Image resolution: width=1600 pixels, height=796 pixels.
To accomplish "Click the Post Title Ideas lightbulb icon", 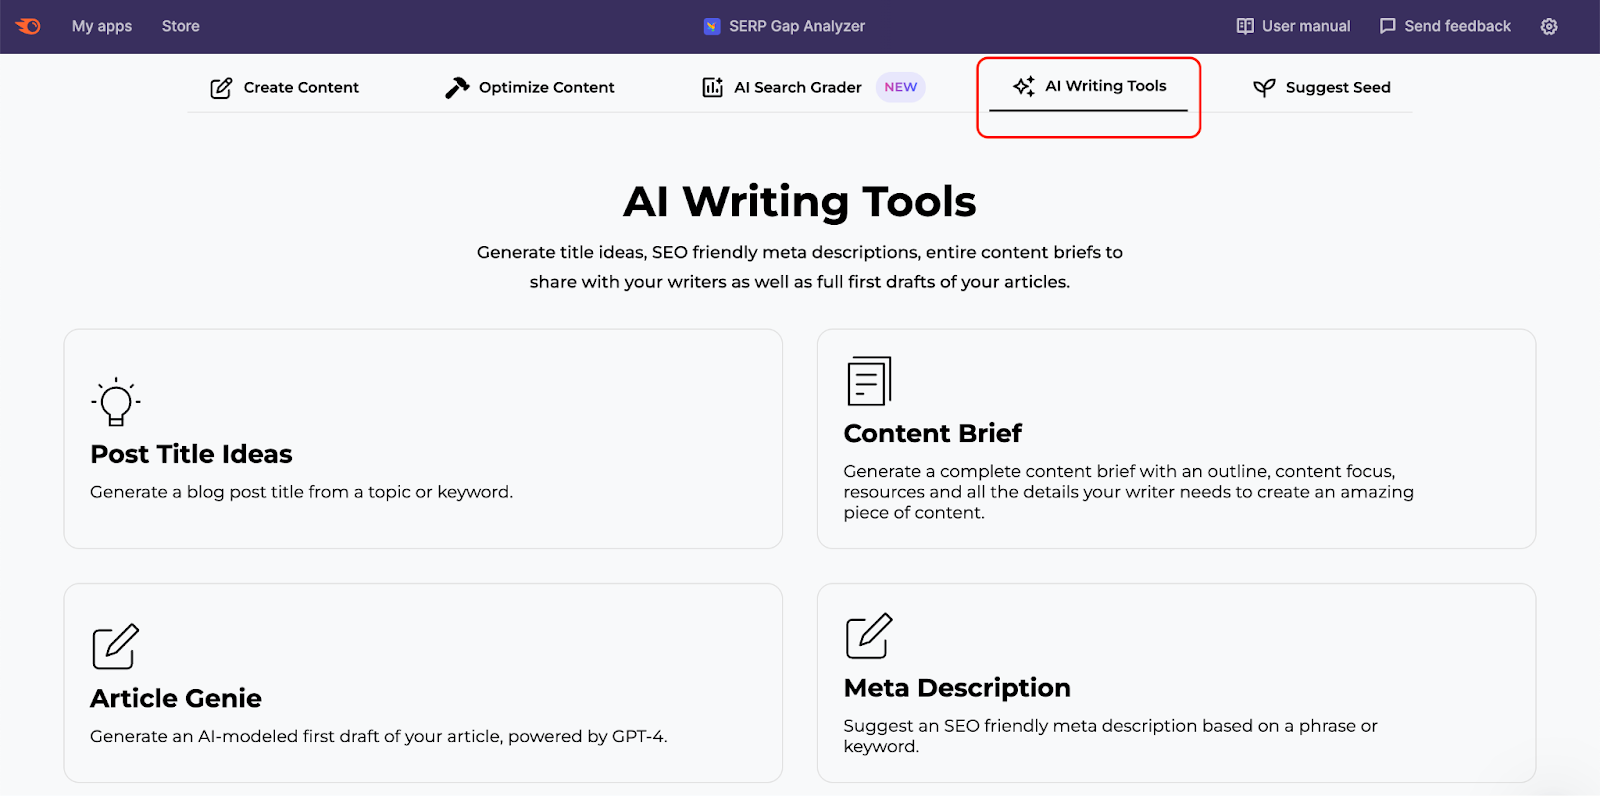I will click(116, 402).
